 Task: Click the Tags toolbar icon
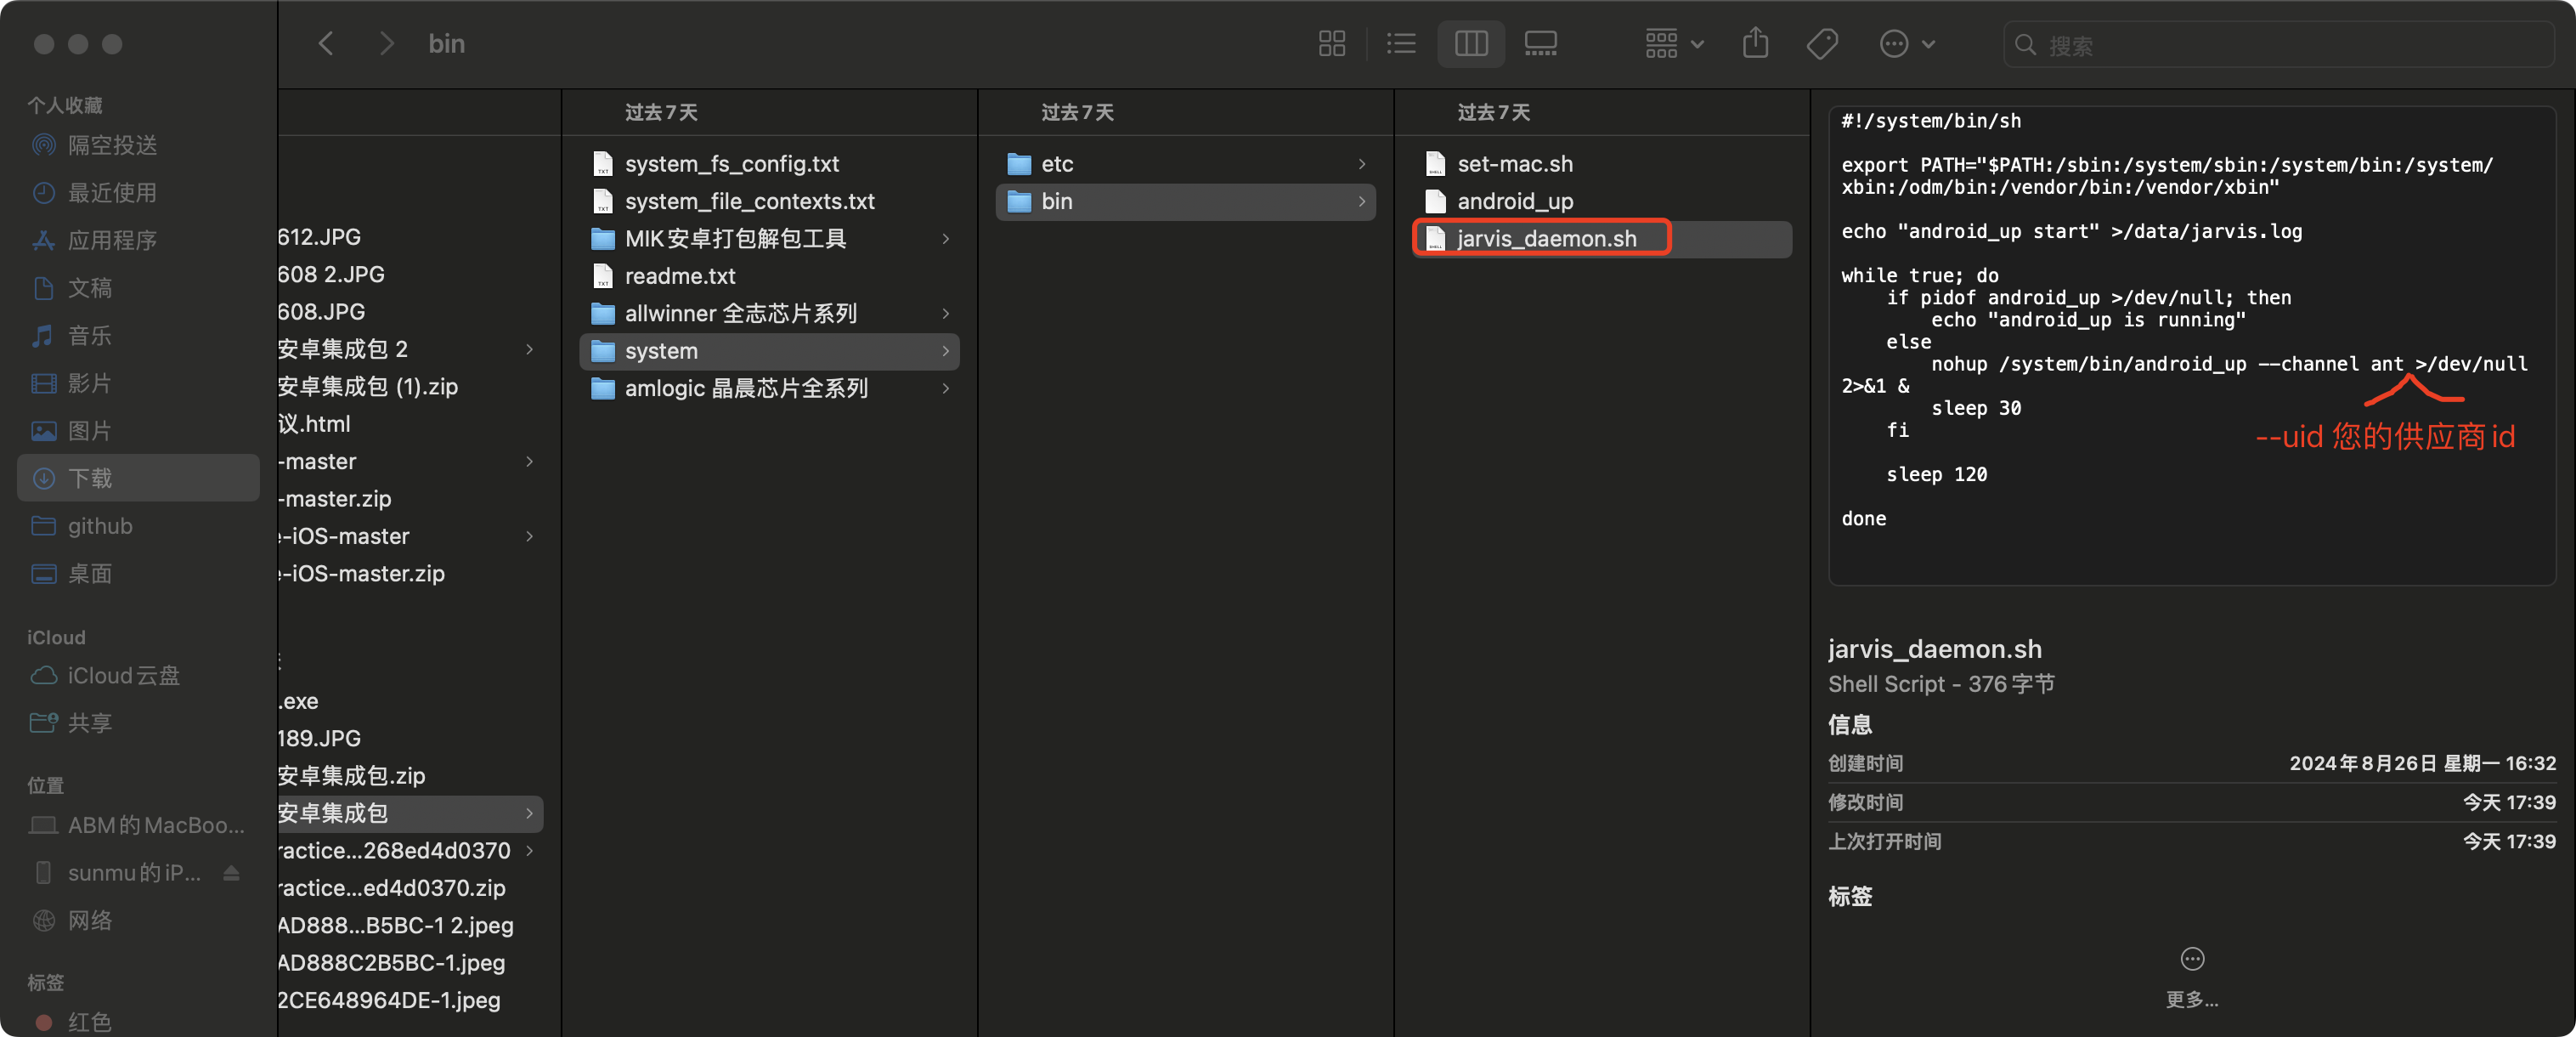tap(1822, 44)
